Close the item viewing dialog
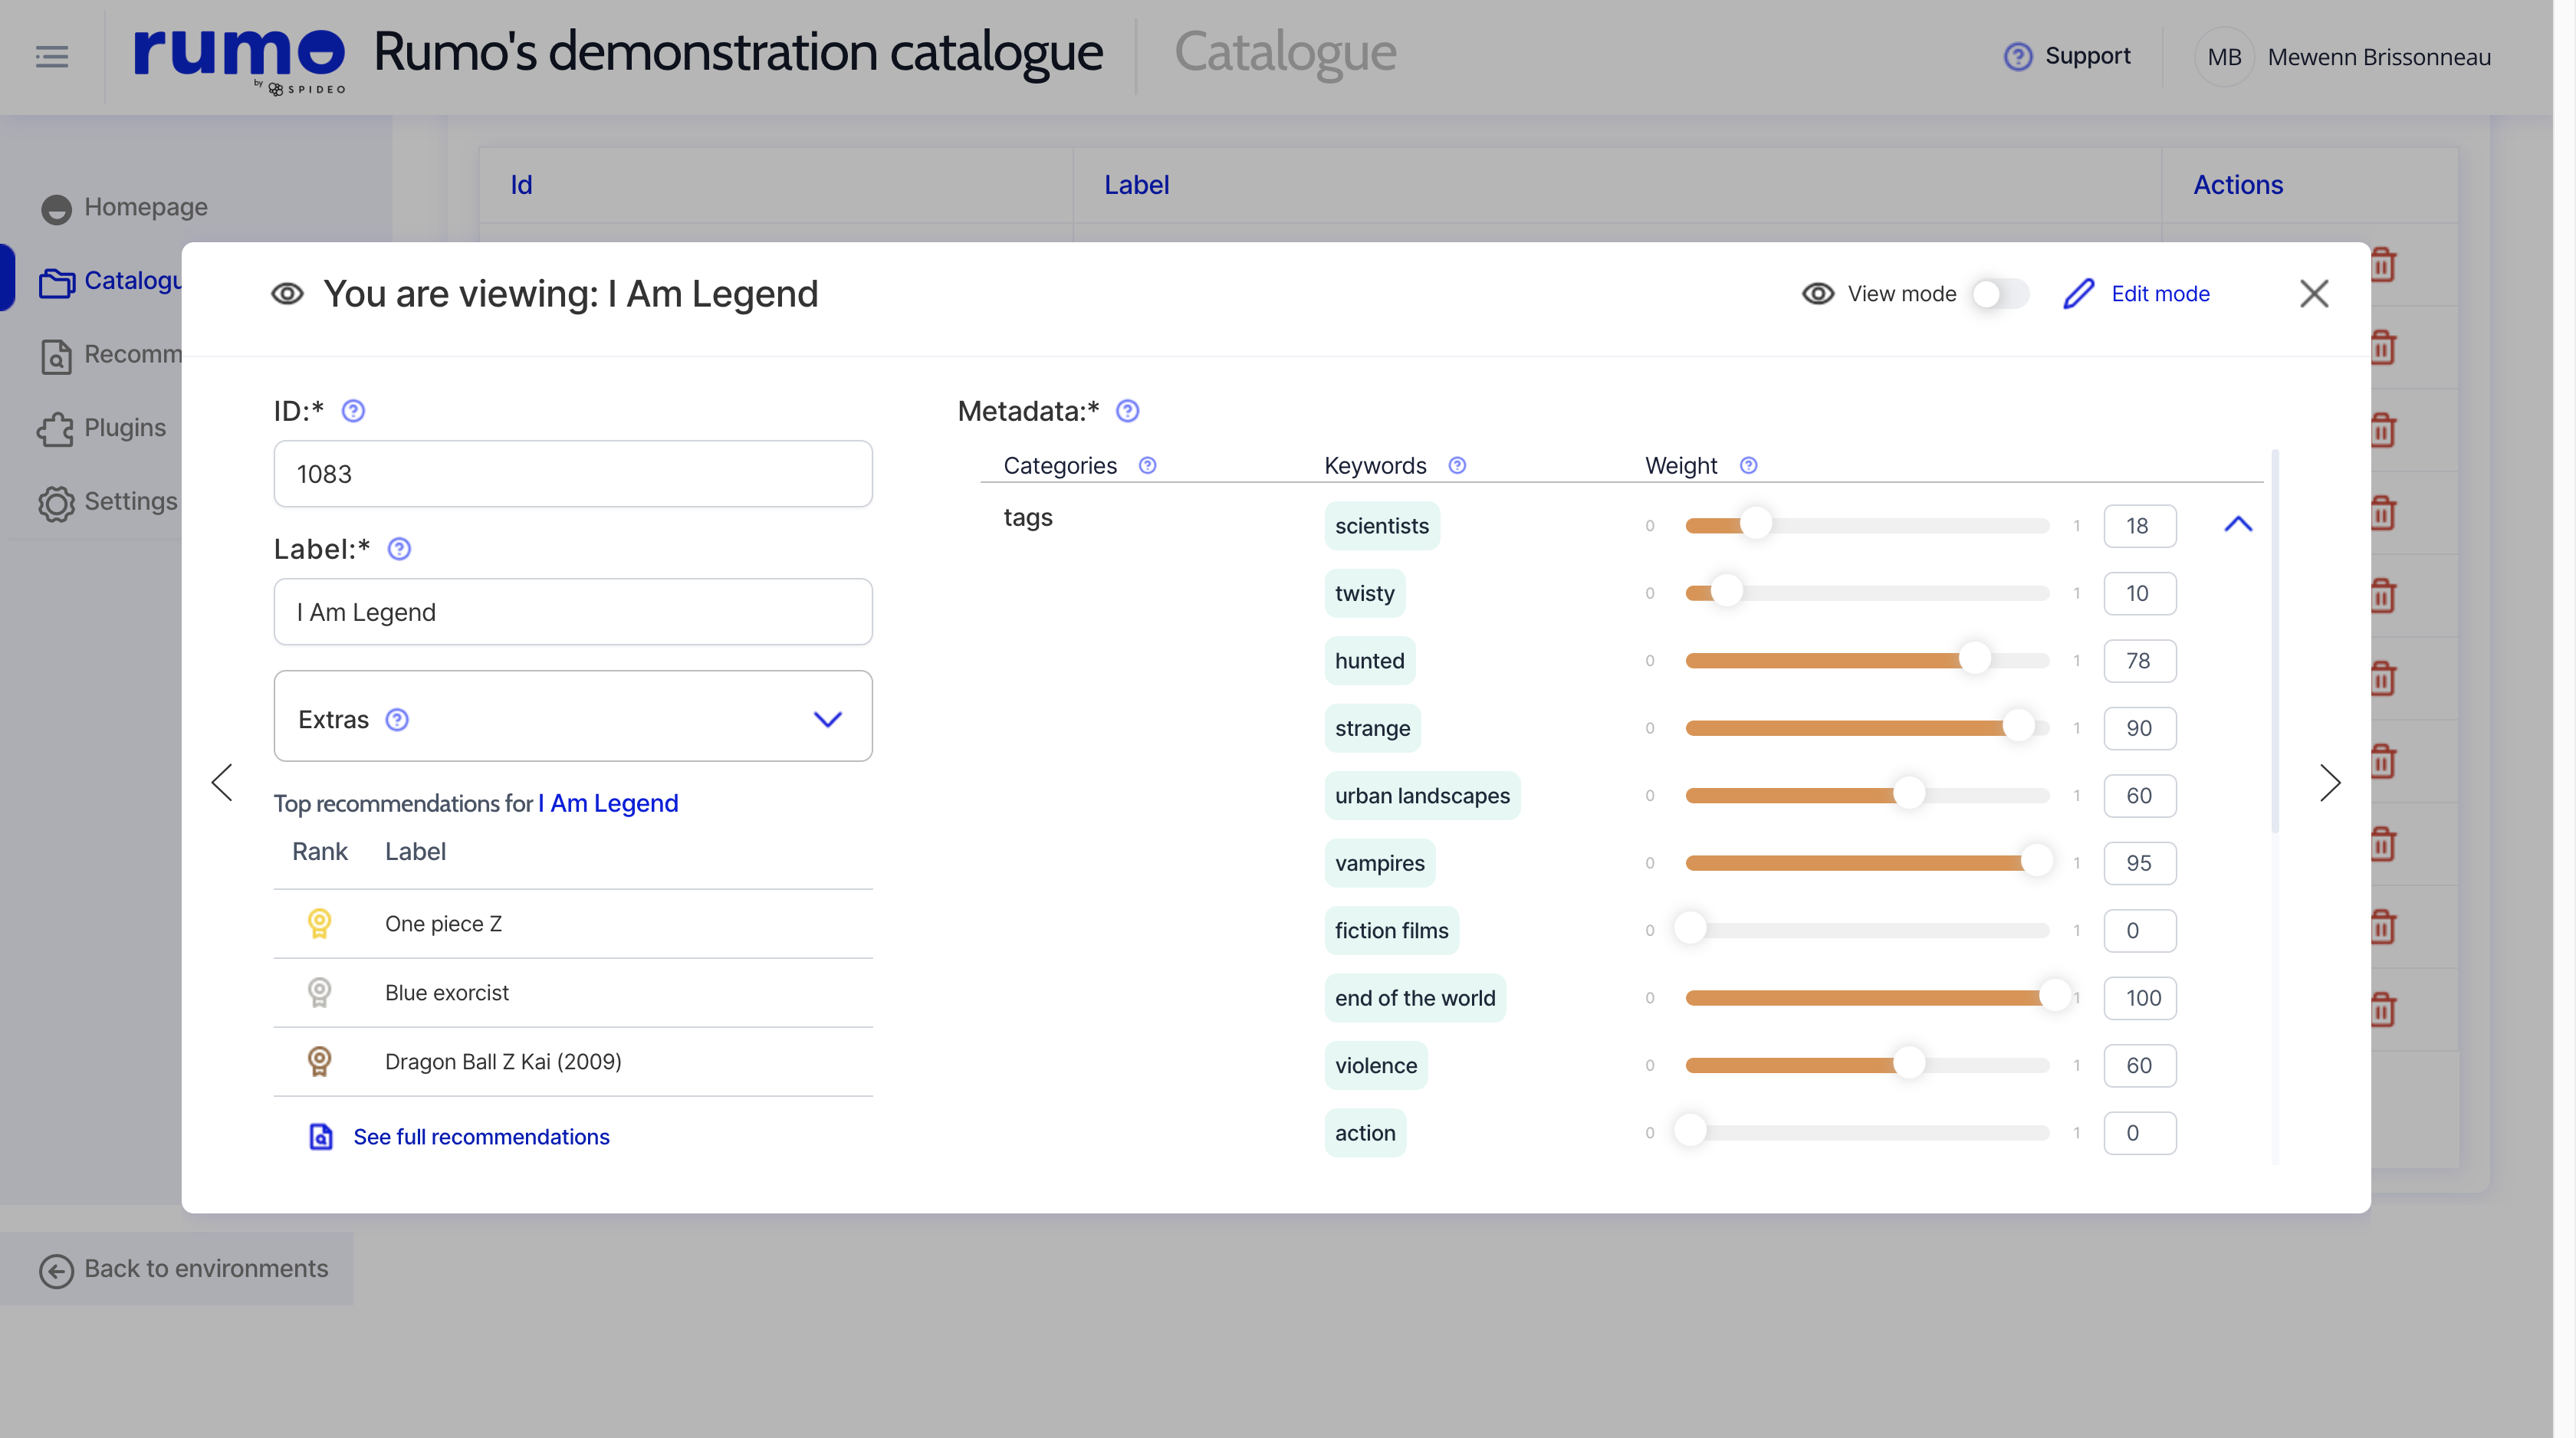 tap(2314, 294)
